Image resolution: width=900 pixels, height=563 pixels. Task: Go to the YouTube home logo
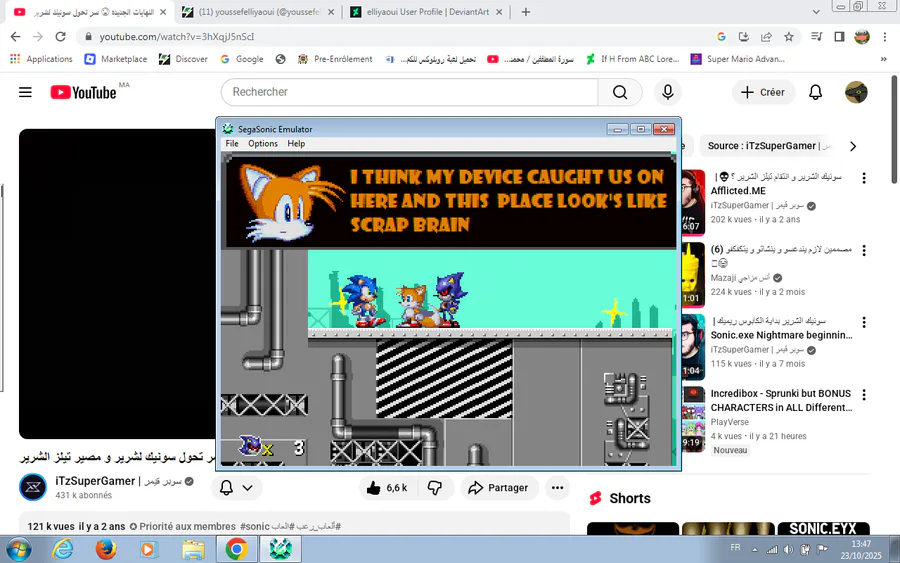(83, 92)
